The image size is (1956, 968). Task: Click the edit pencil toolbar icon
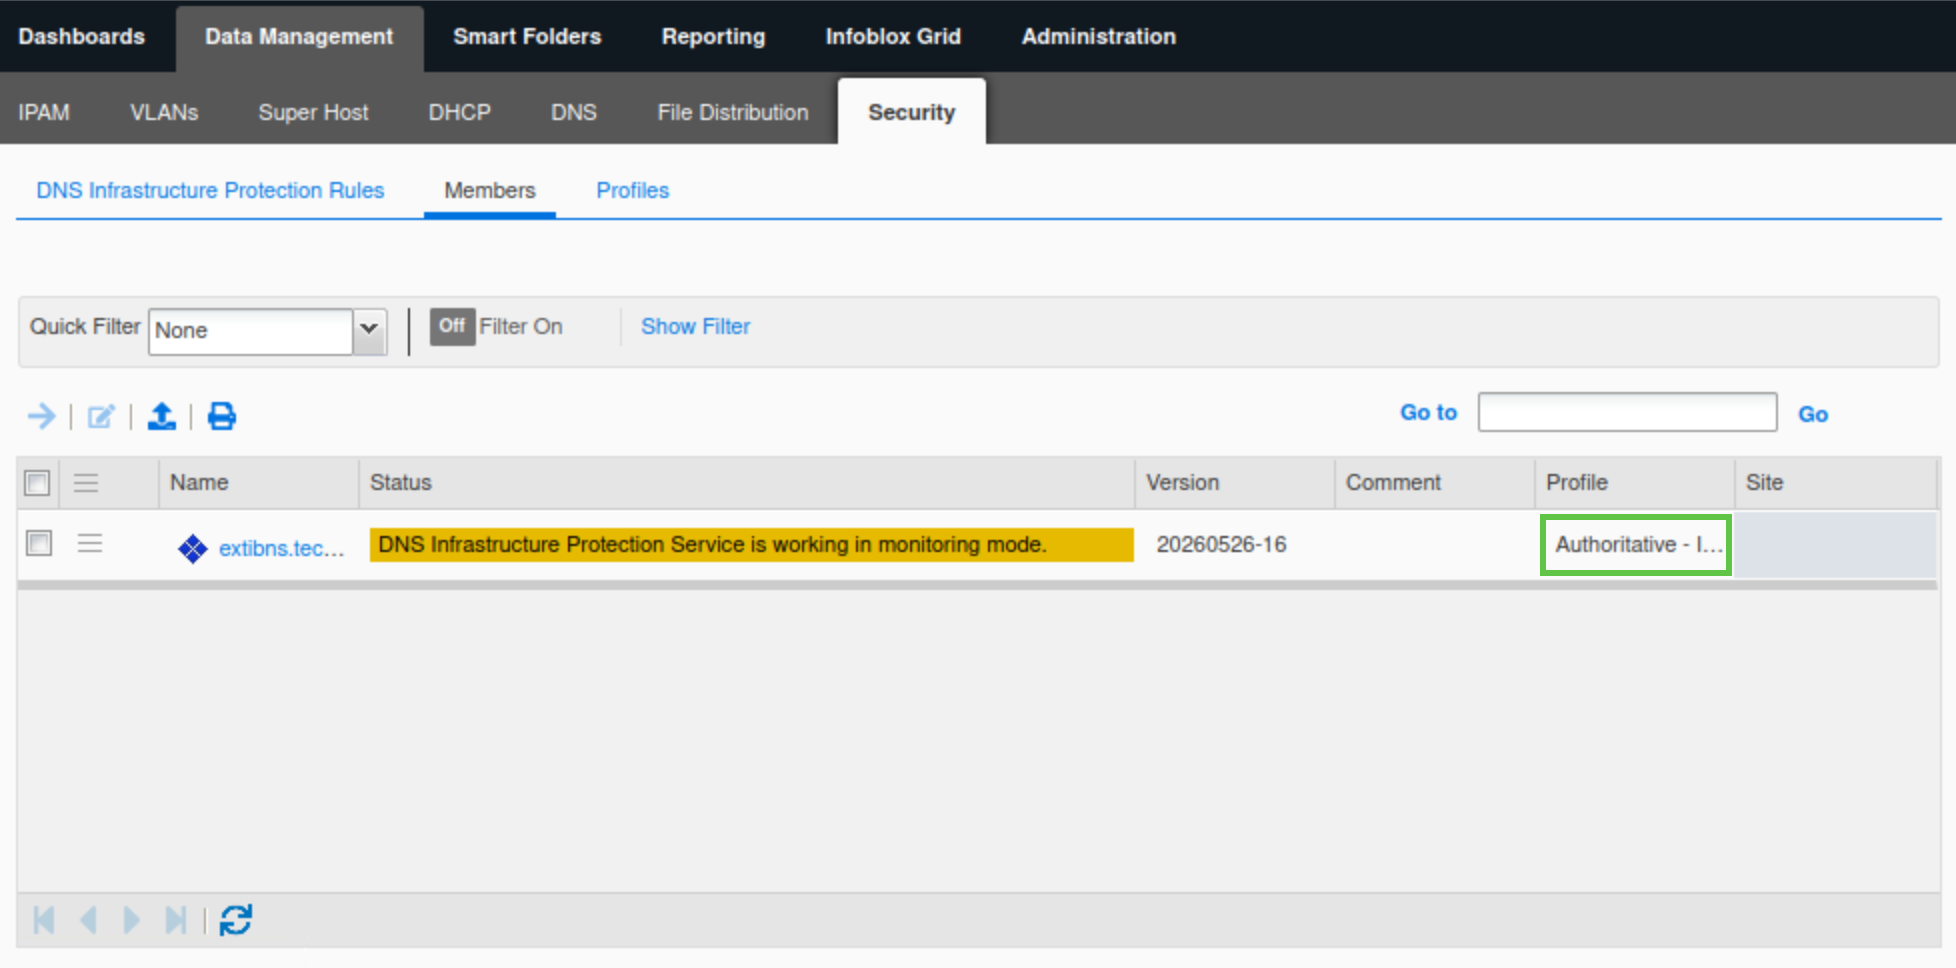(101, 416)
